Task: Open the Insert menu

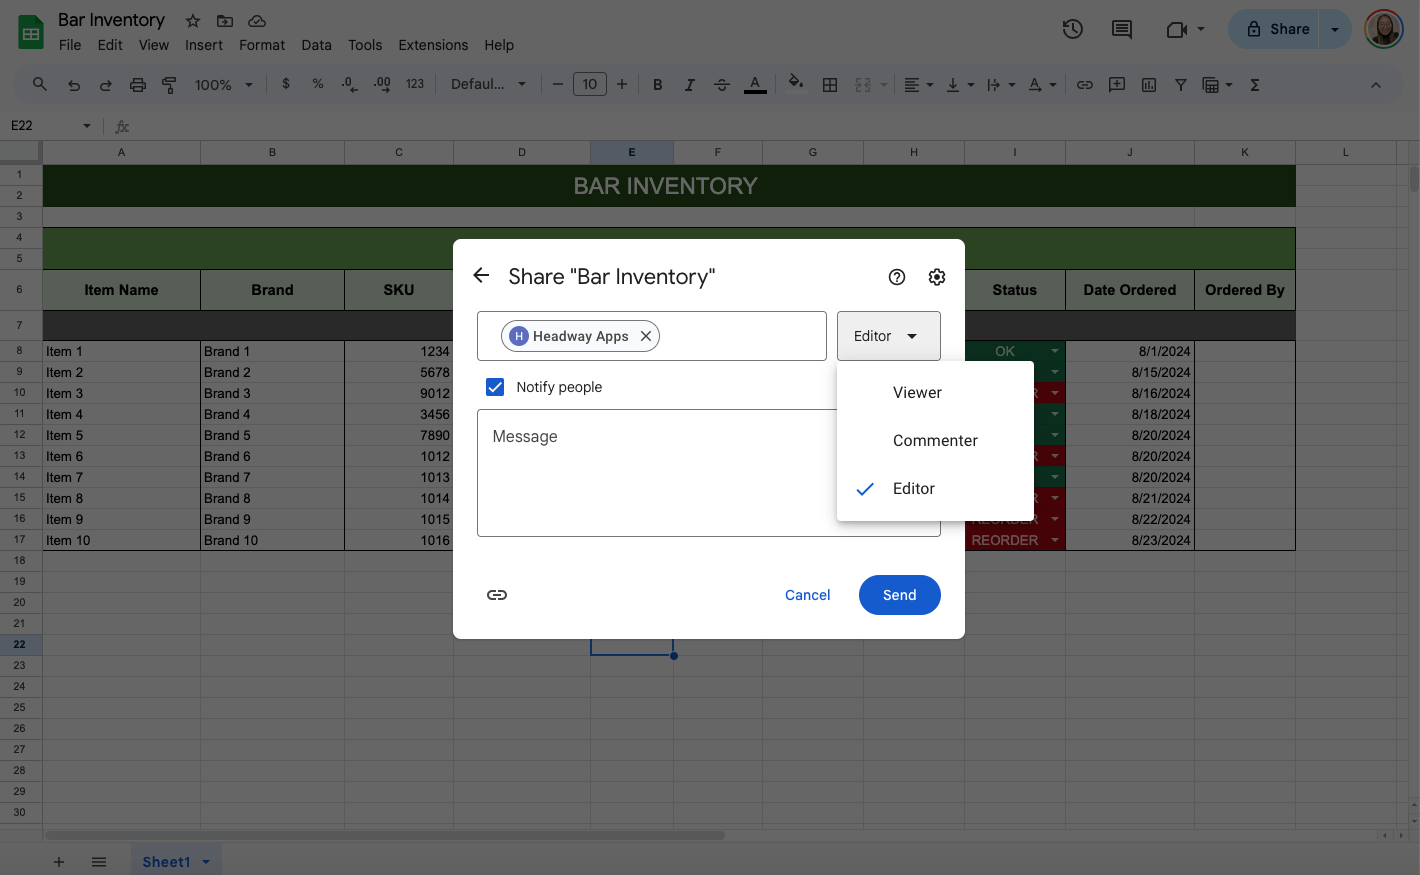Action: pos(204,45)
